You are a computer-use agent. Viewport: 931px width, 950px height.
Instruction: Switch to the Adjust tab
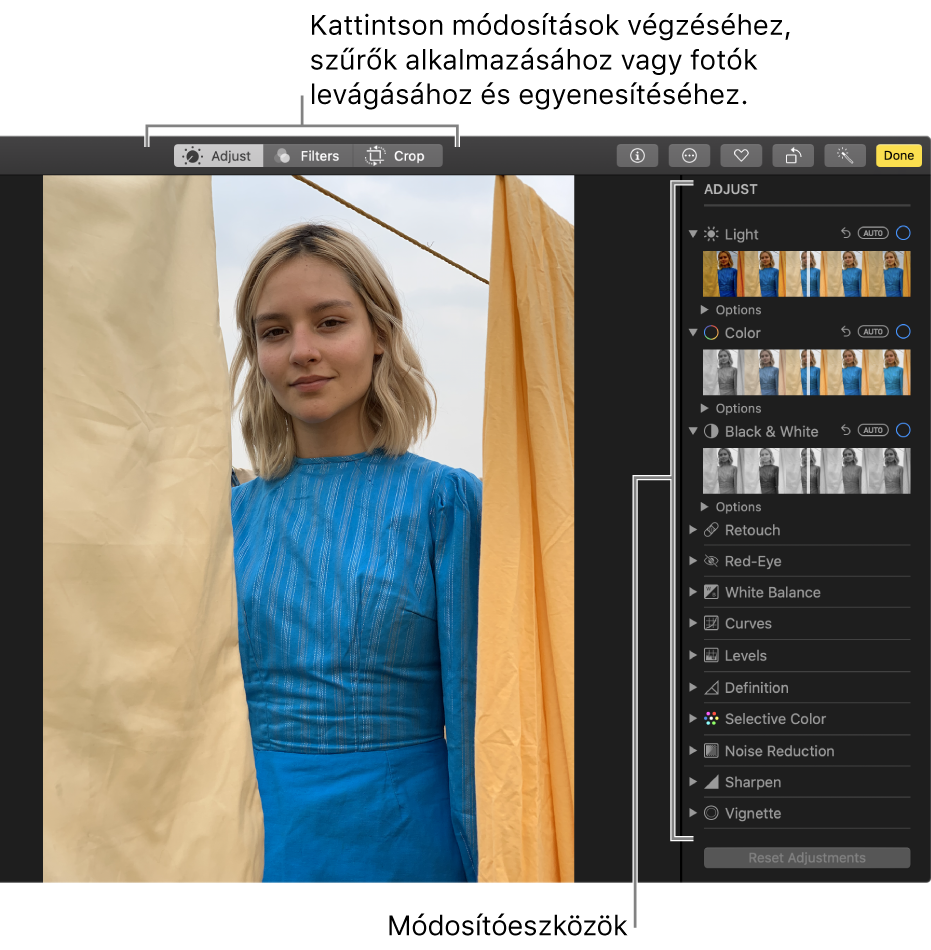(218, 156)
